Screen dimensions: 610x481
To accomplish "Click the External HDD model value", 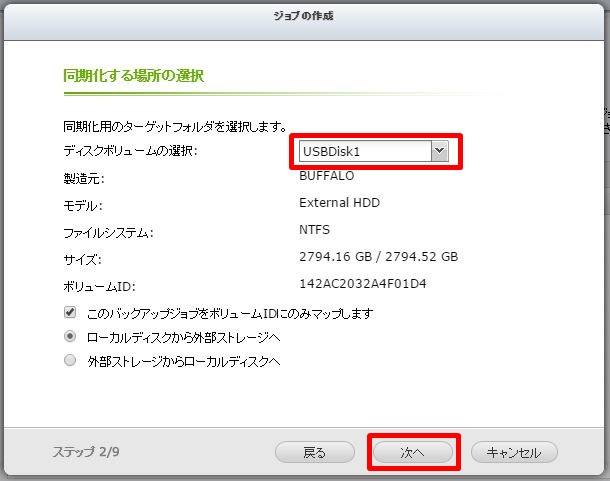I will pos(339,203).
